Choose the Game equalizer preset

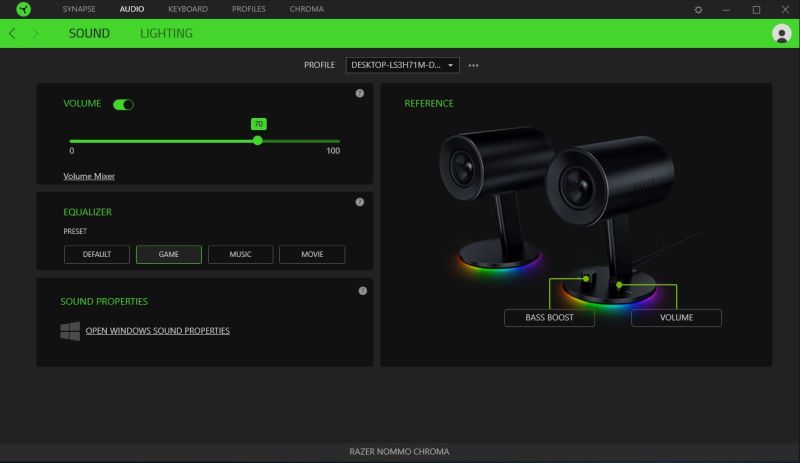[x=168, y=254]
